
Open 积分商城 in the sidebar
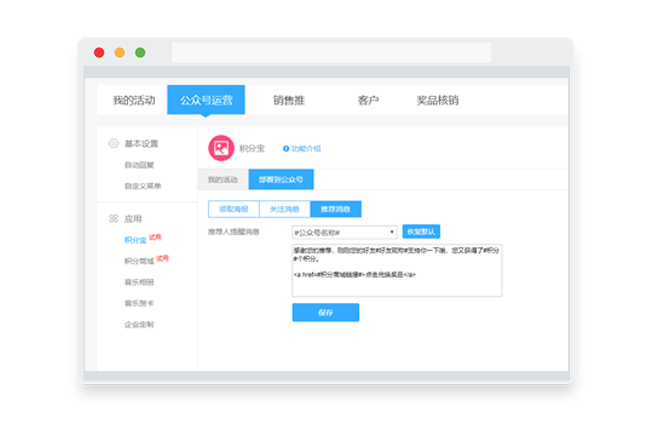[139, 261]
